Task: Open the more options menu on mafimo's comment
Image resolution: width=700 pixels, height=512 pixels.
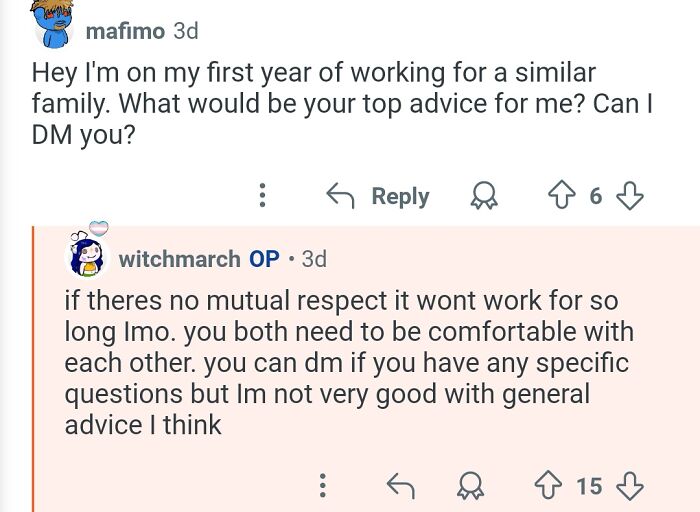Action: click(x=263, y=195)
